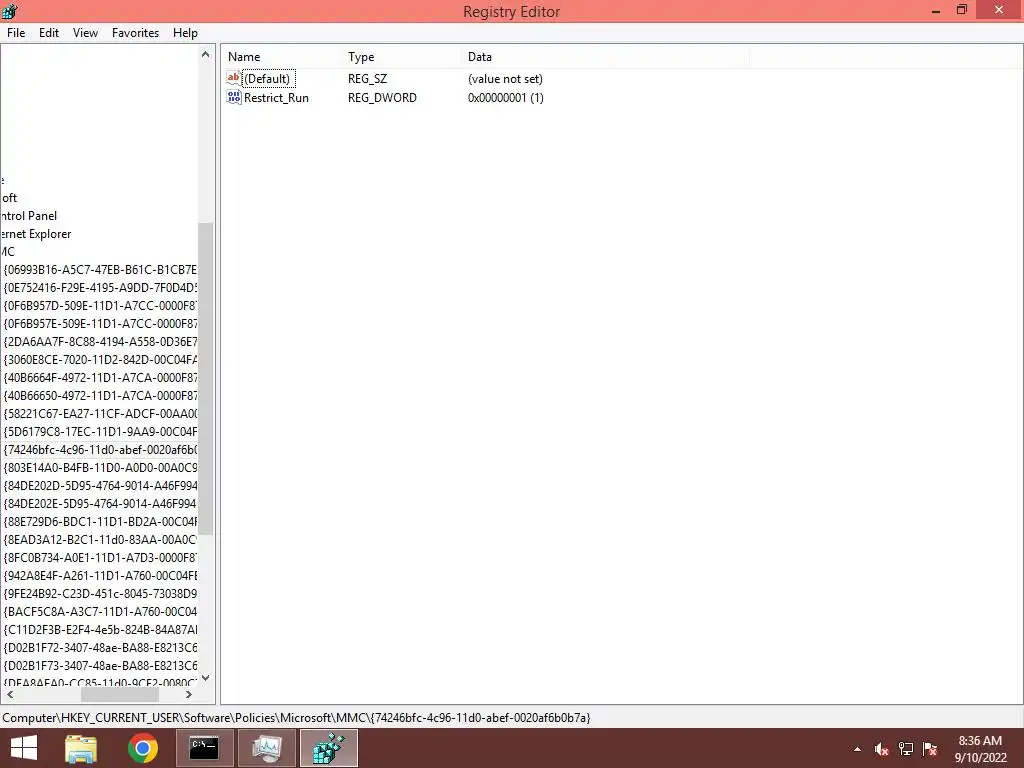Viewport: 1024px width, 768px height.
Task: Select the {9FE24B92-C23D-451c key
Action: click(100, 594)
